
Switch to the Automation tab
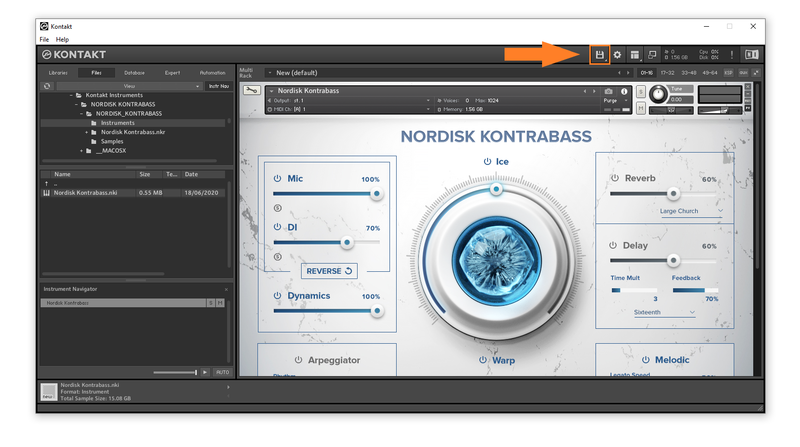(x=212, y=73)
